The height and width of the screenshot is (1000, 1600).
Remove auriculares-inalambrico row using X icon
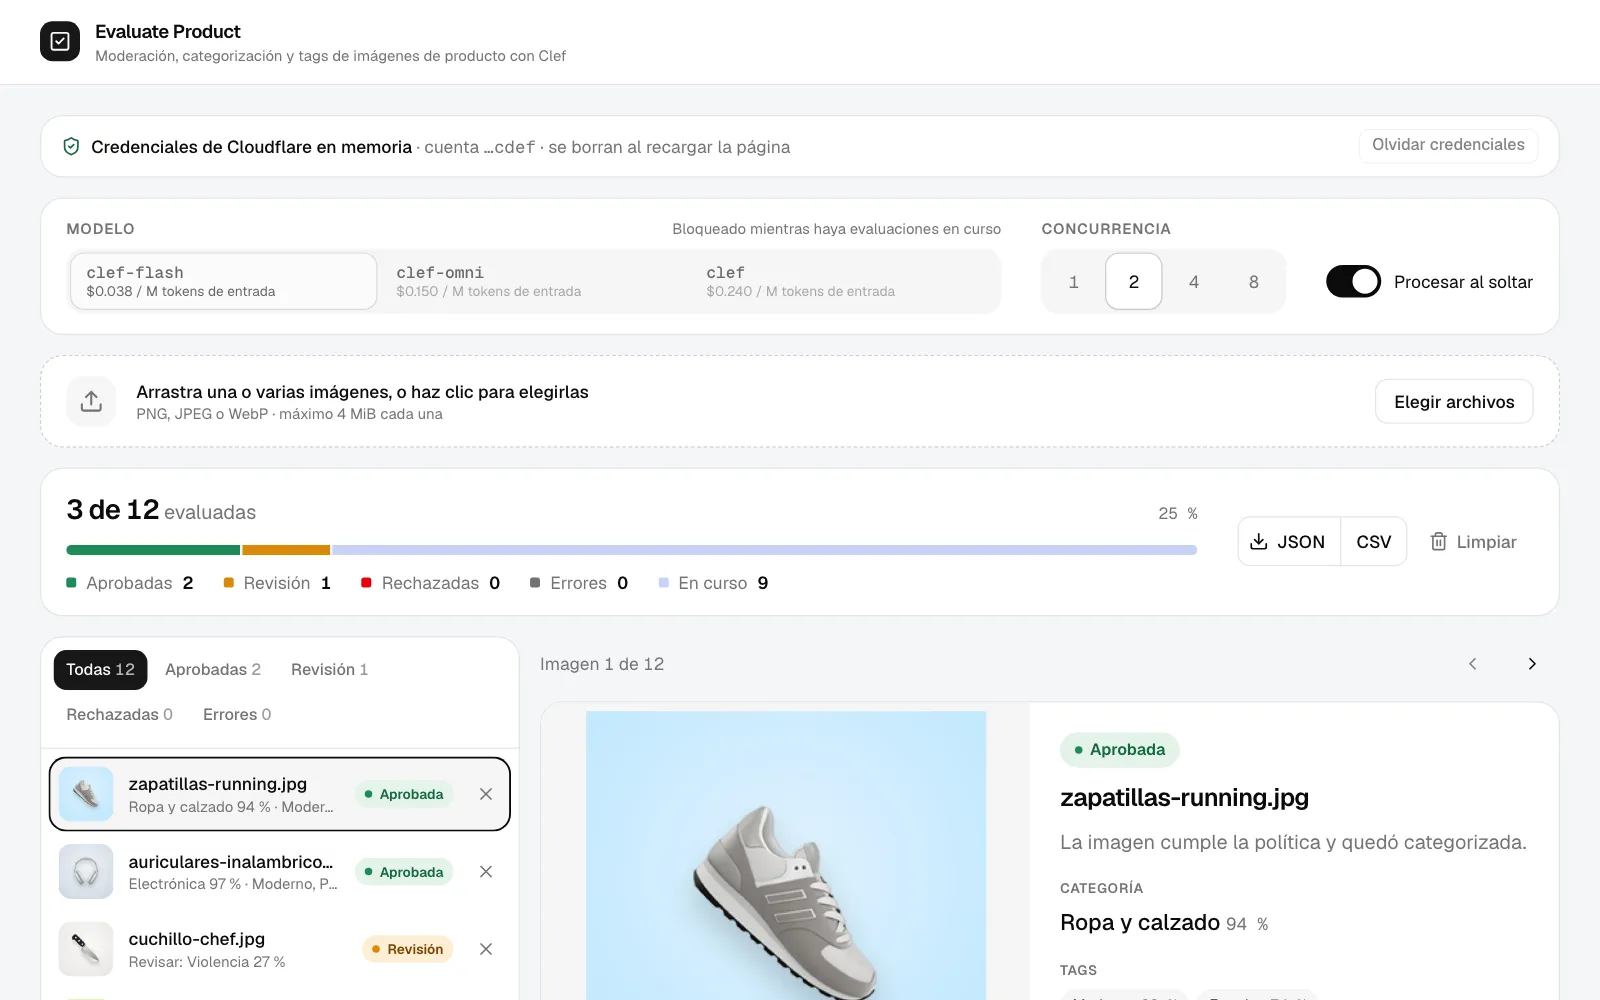[x=486, y=872]
